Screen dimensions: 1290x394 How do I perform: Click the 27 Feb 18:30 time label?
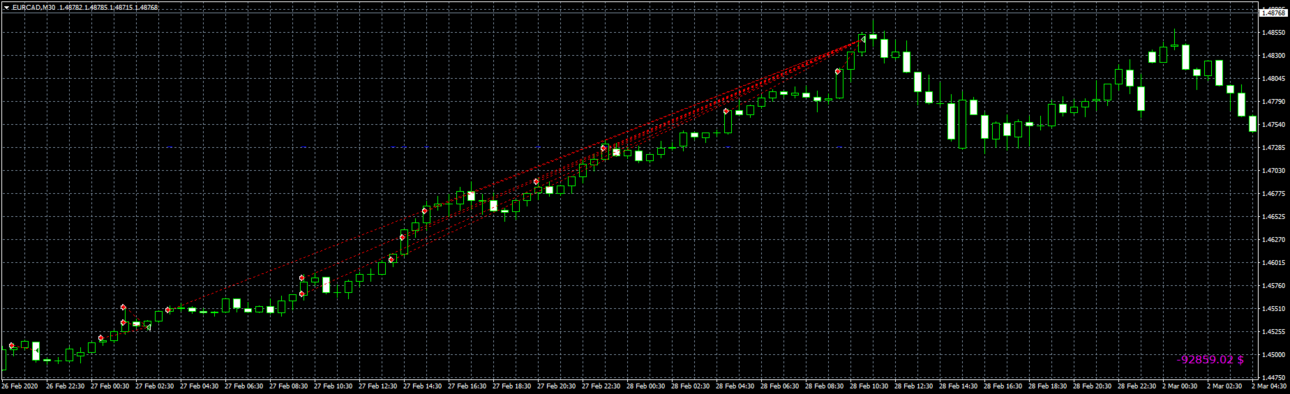click(511, 387)
